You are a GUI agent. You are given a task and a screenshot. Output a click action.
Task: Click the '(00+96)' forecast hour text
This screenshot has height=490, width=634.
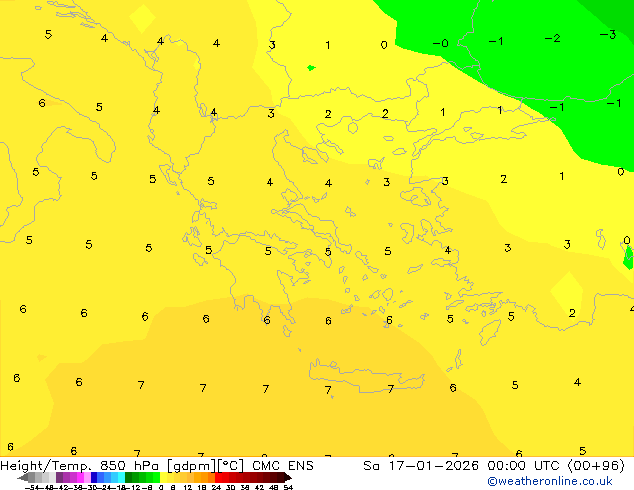[x=596, y=466]
